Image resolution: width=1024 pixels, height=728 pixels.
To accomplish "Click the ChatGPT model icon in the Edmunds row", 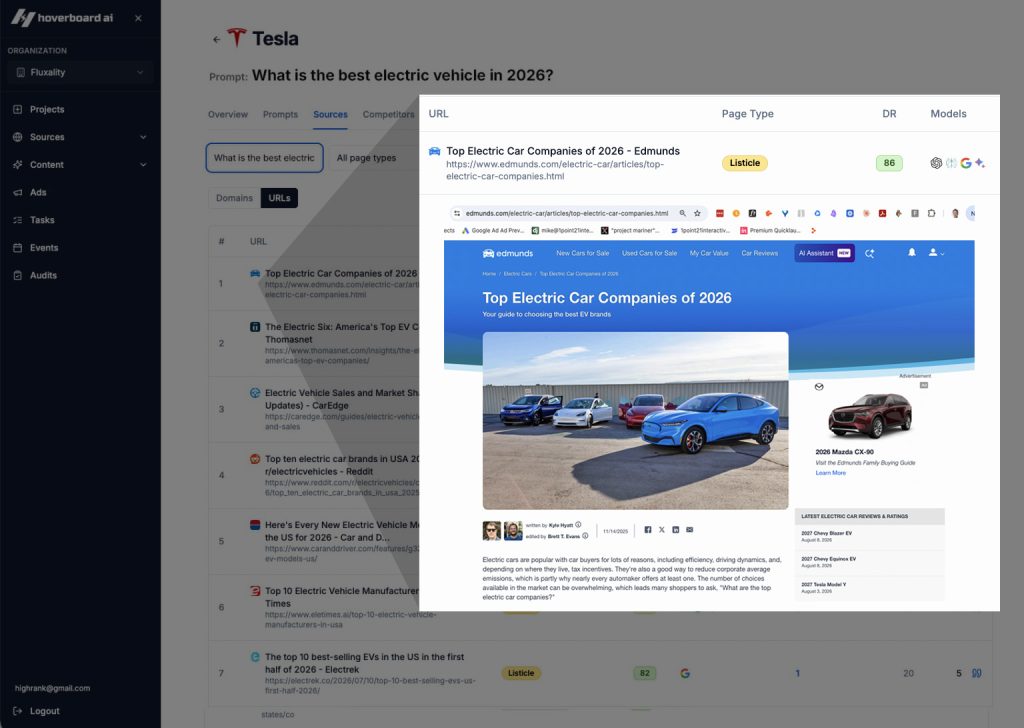I will tap(936, 163).
